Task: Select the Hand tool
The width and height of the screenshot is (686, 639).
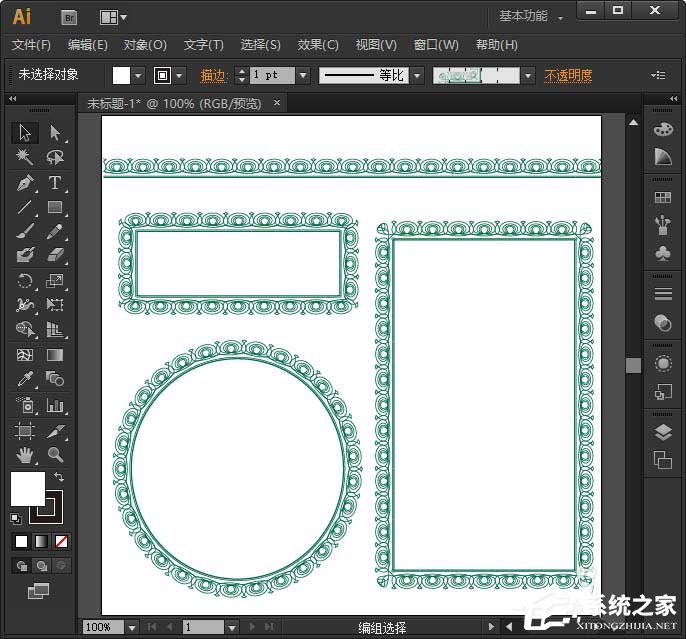Action: point(25,455)
